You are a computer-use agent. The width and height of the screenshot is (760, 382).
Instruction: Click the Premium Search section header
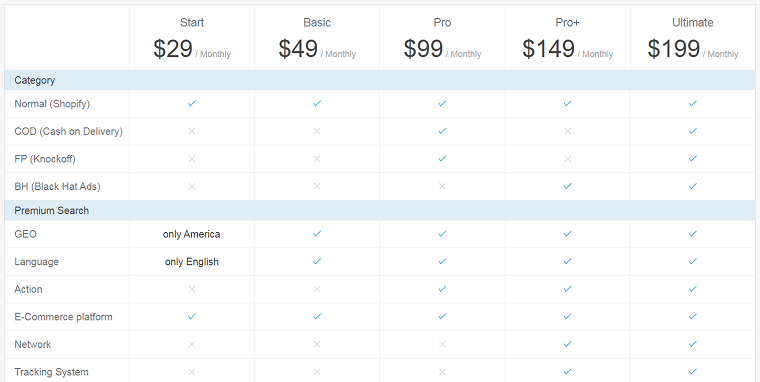[x=380, y=210]
